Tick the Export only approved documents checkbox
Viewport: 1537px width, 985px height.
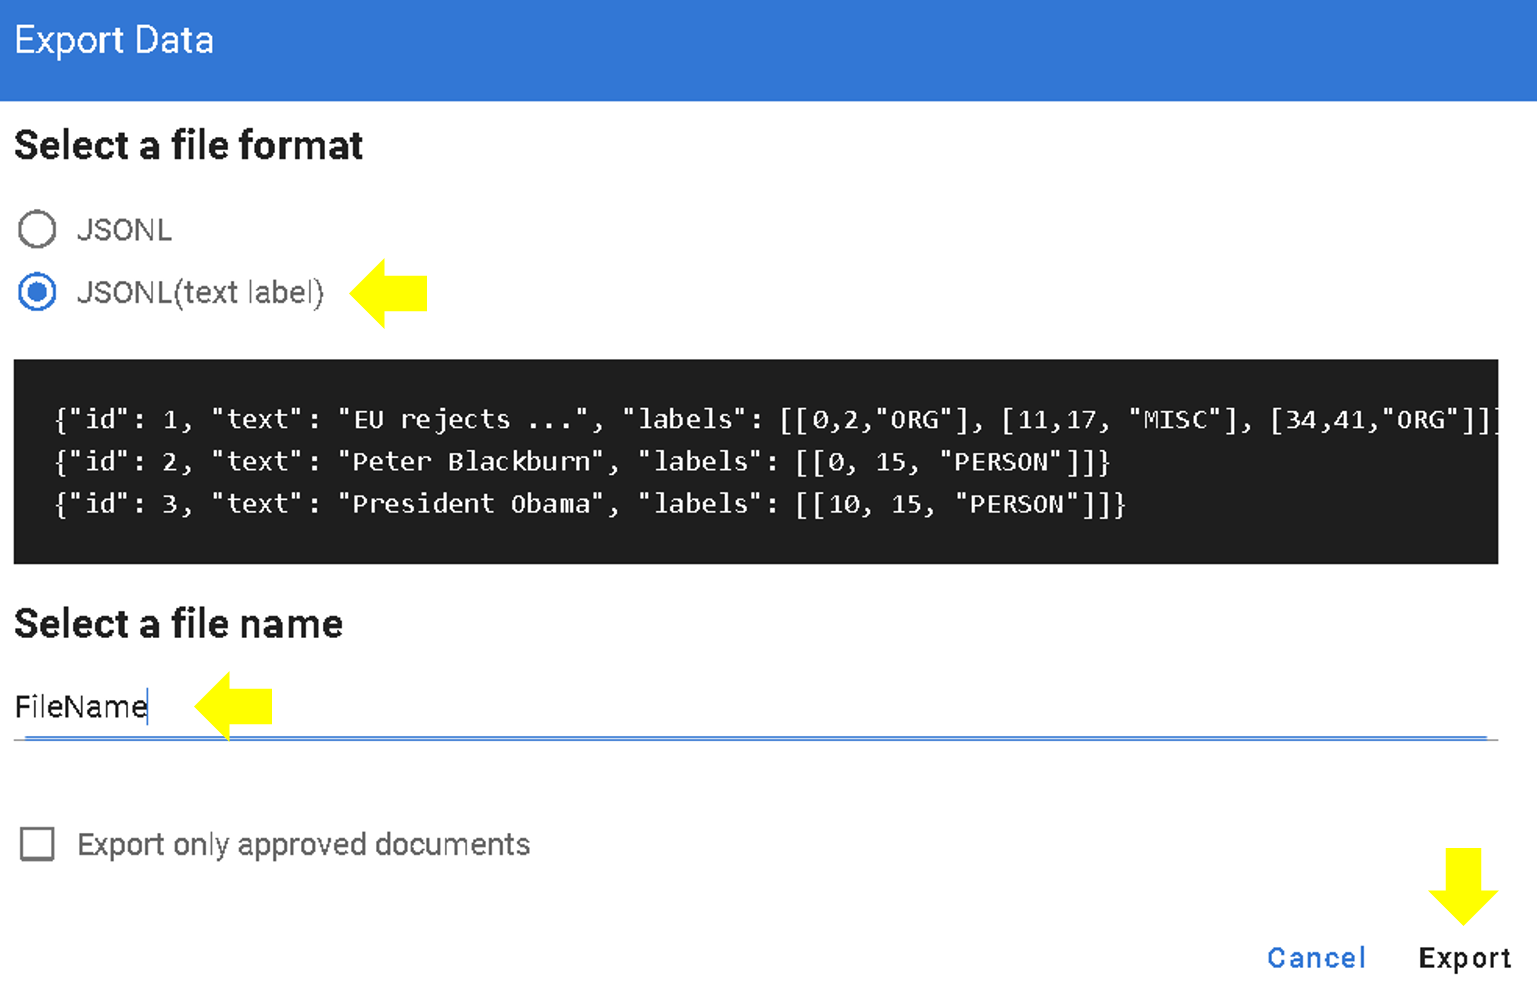37,844
